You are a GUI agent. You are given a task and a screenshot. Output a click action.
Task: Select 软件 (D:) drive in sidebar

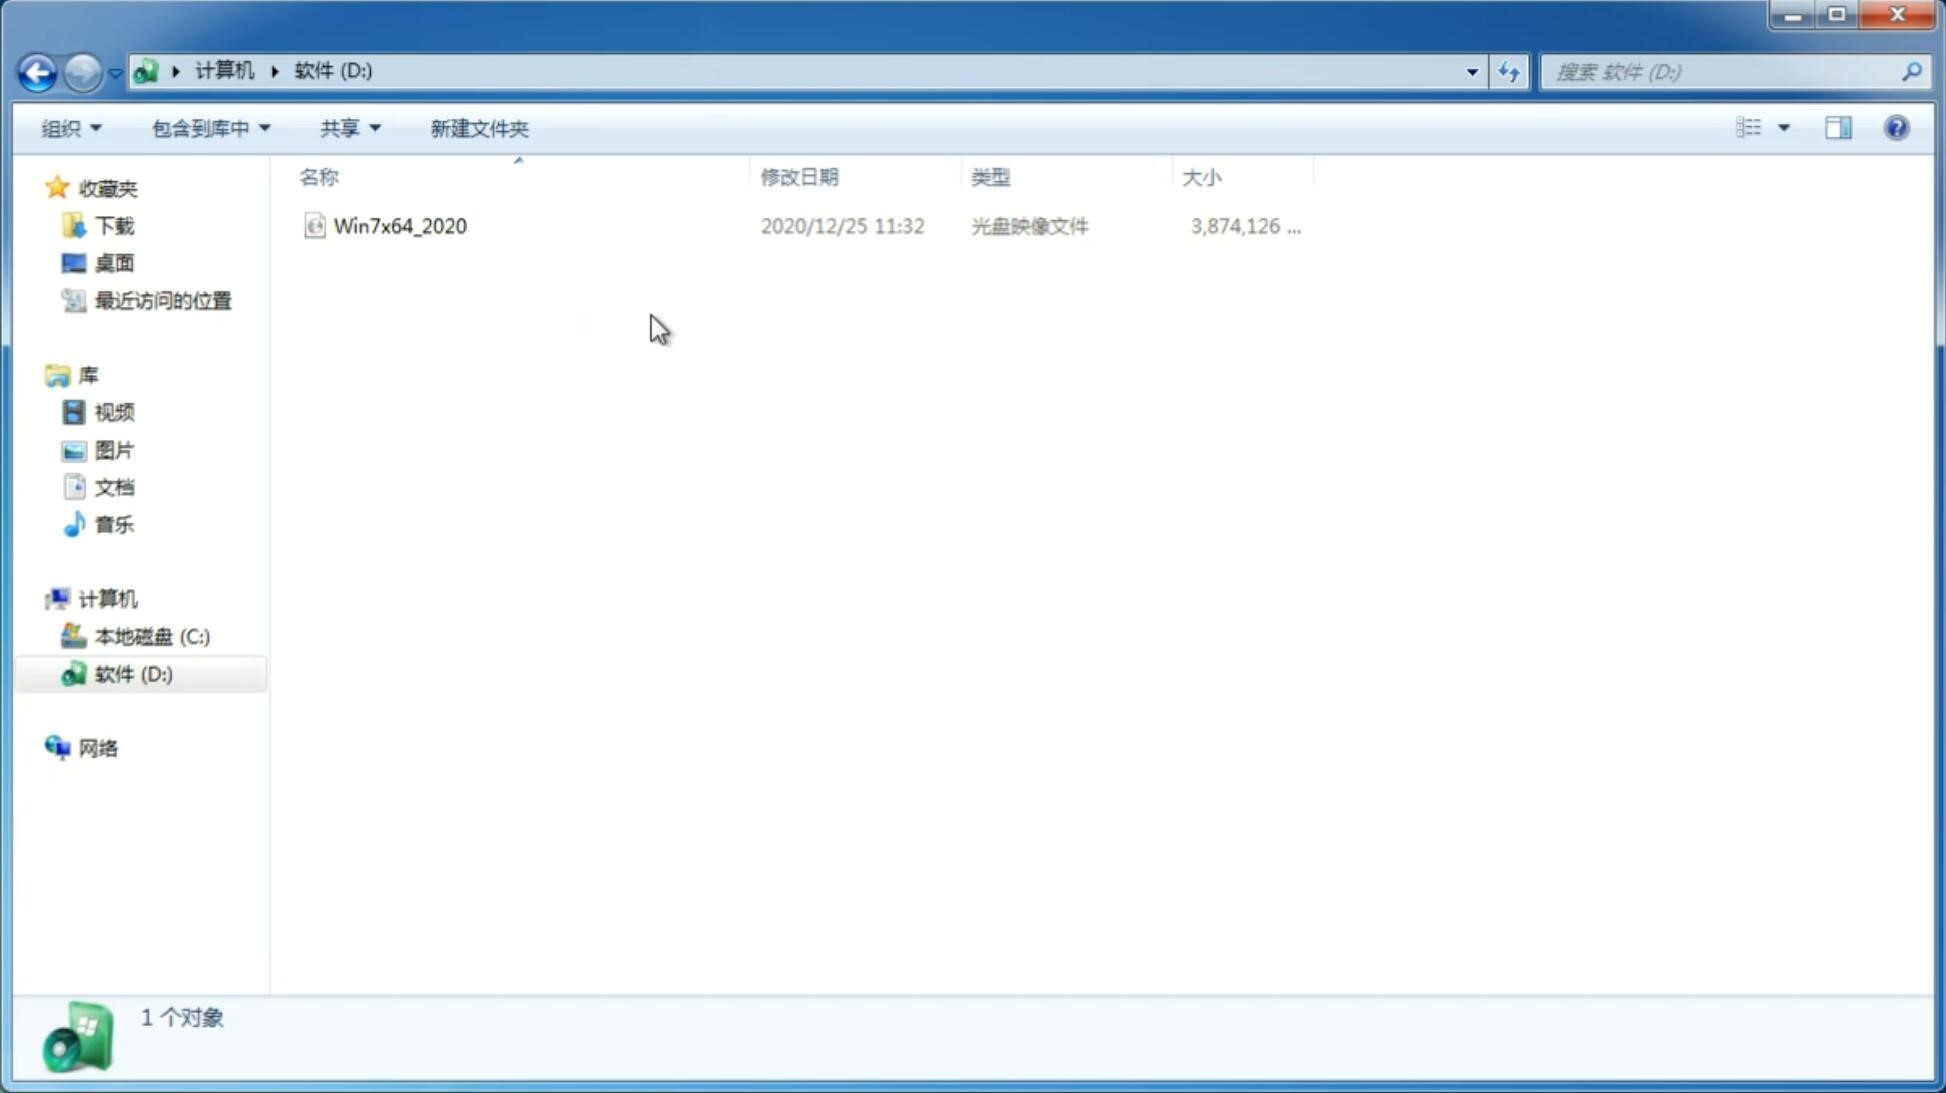pos(134,673)
